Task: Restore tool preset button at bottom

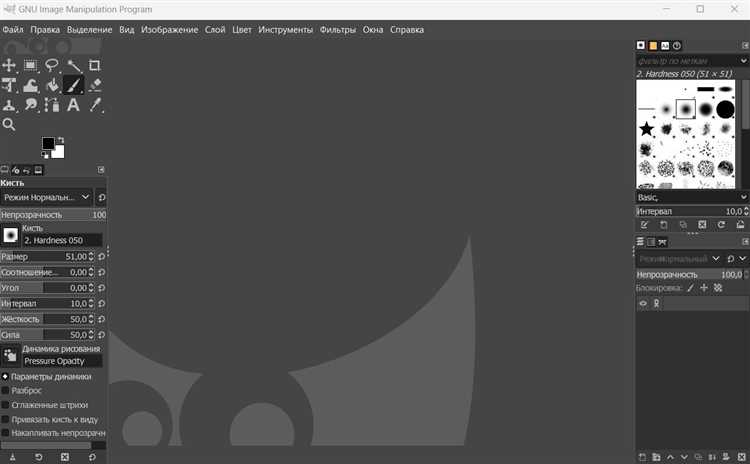Action: coord(39,457)
